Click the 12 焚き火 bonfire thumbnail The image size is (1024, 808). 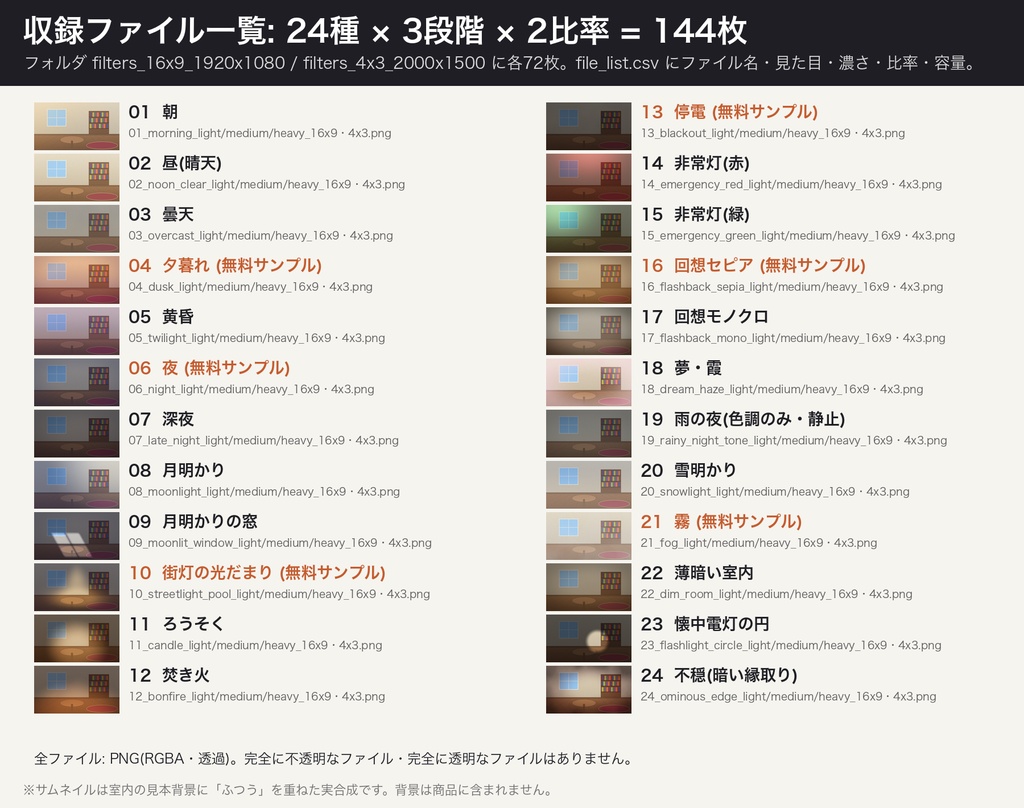click(76, 690)
